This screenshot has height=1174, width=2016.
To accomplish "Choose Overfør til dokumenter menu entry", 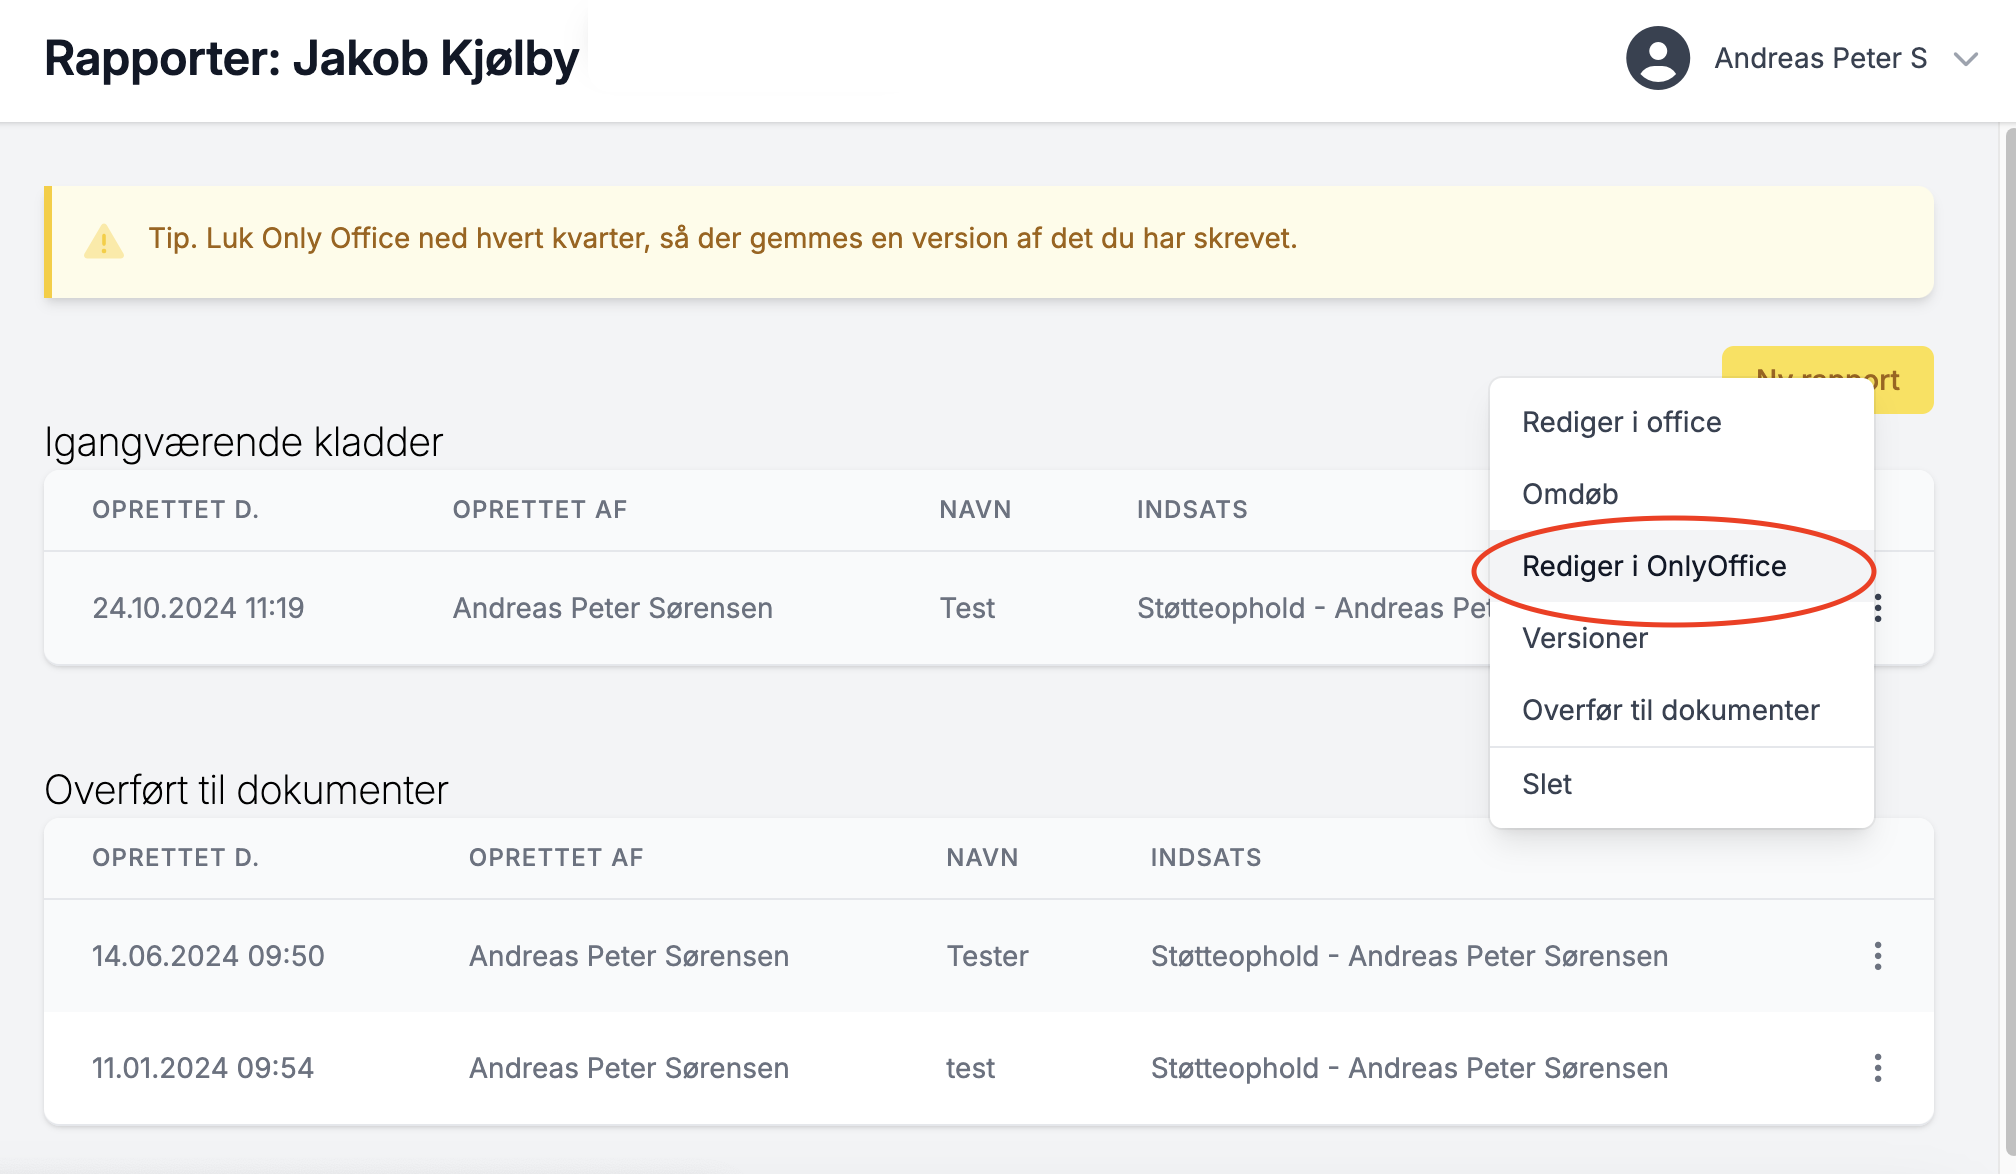I will 1670,710.
